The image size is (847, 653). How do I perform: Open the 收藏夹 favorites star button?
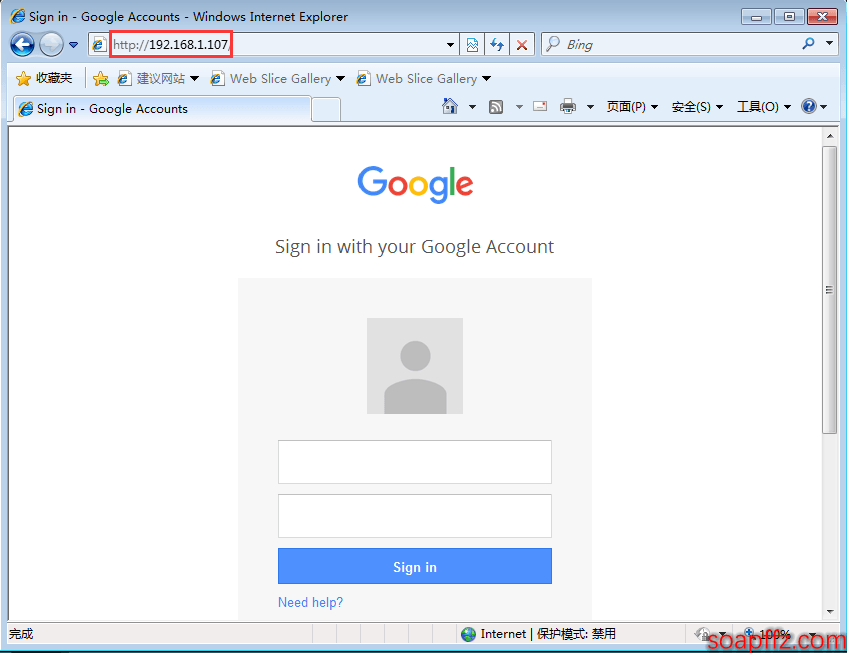point(44,78)
